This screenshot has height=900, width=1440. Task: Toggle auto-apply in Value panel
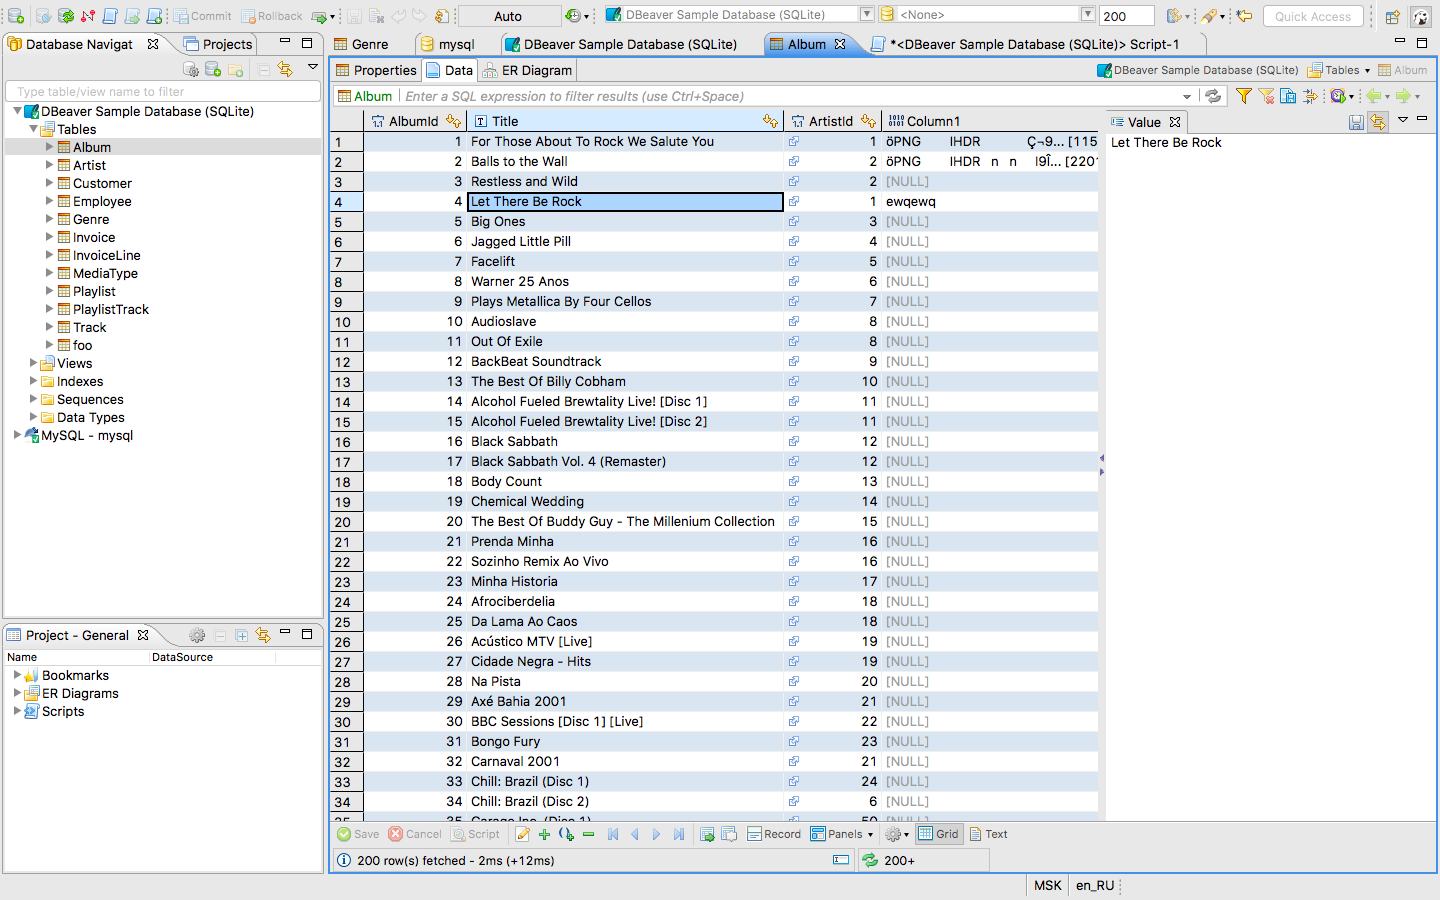(x=1378, y=122)
